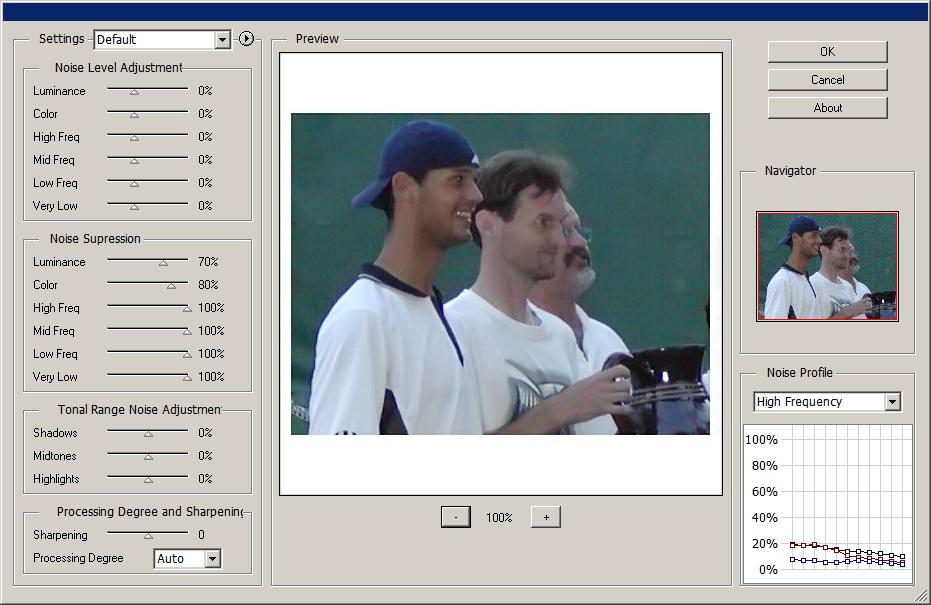Click the Navigator thumbnail image
This screenshot has height=605, width=931.
827,267
